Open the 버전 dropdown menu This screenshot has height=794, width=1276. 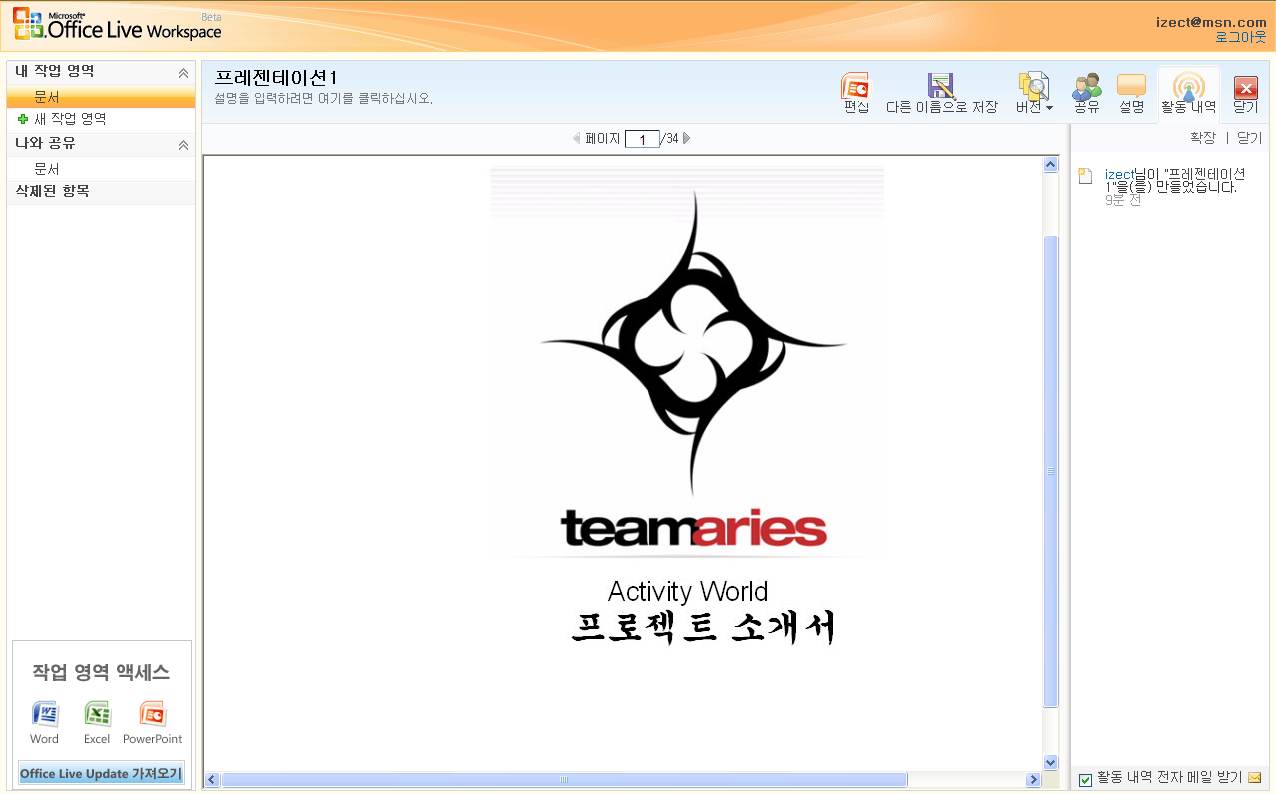tap(1033, 90)
